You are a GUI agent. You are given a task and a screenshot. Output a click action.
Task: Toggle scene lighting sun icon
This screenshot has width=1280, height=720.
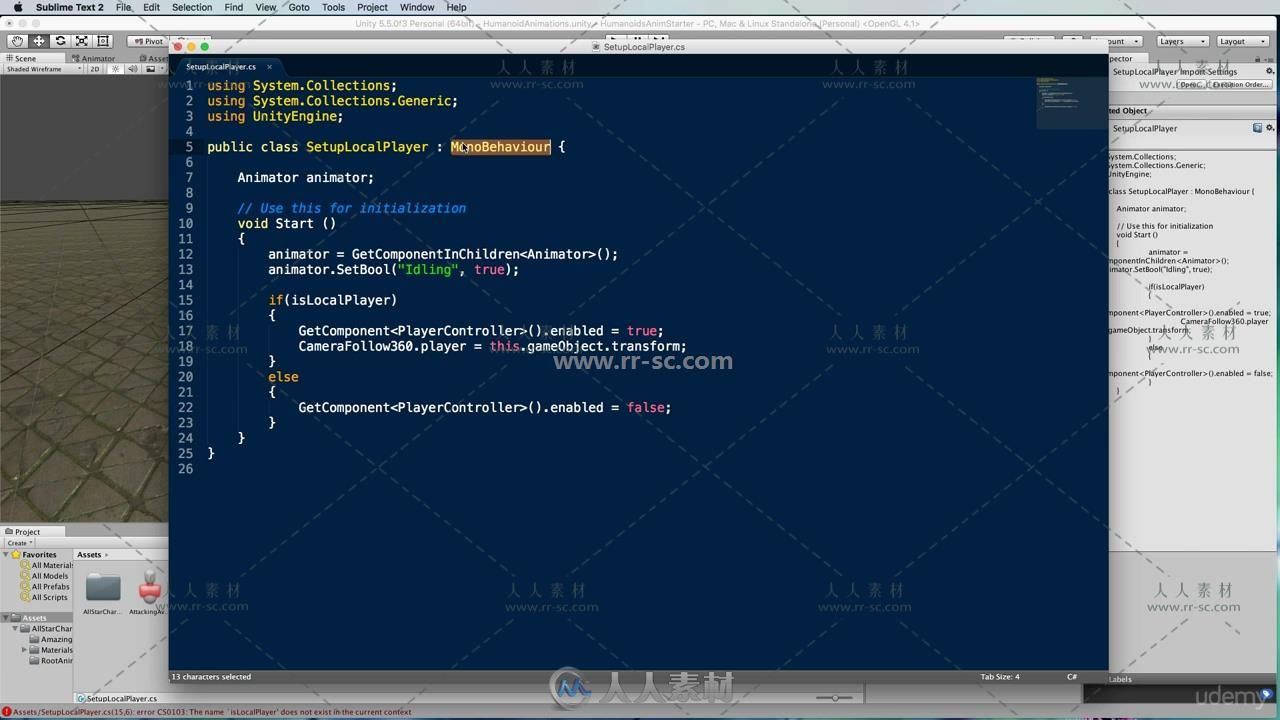(115, 69)
